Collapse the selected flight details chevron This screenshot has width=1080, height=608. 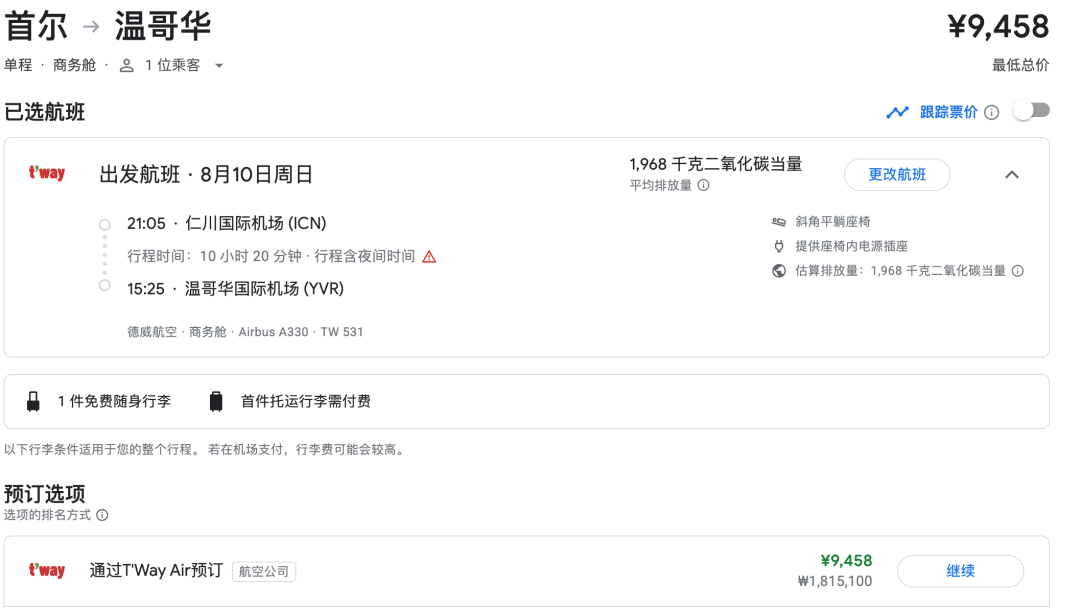click(x=1012, y=175)
